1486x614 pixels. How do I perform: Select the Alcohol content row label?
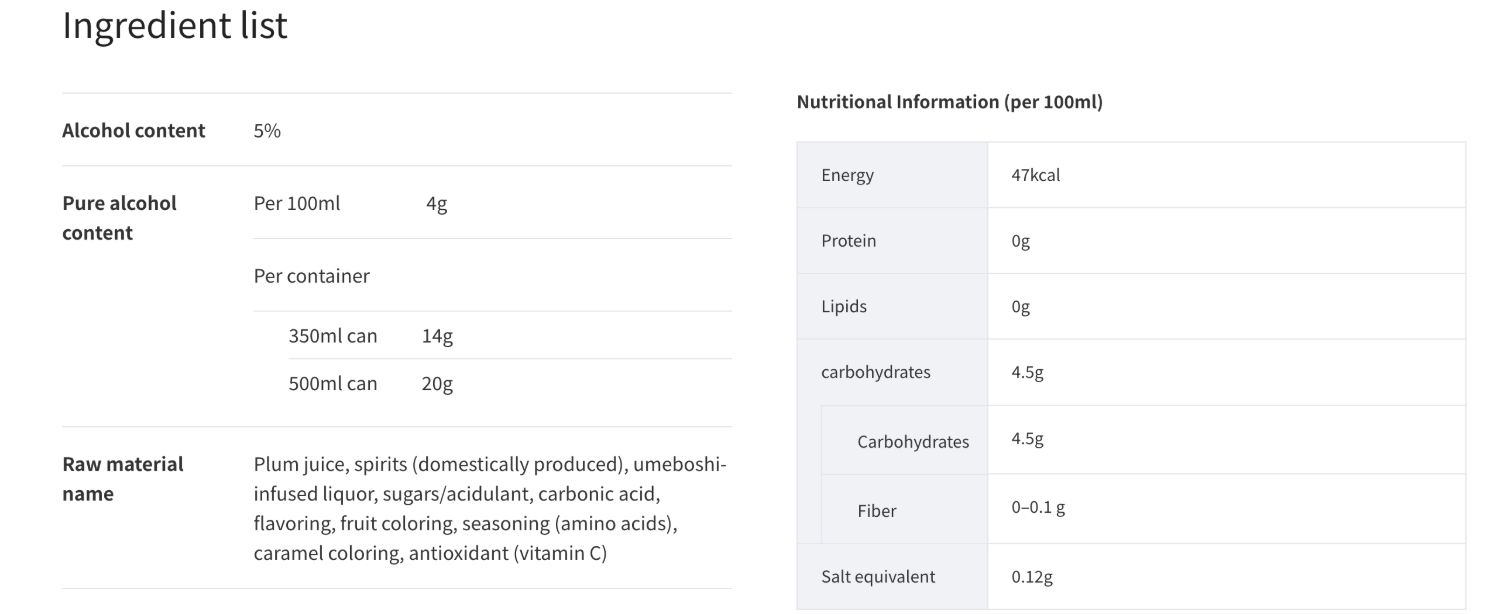click(x=134, y=130)
